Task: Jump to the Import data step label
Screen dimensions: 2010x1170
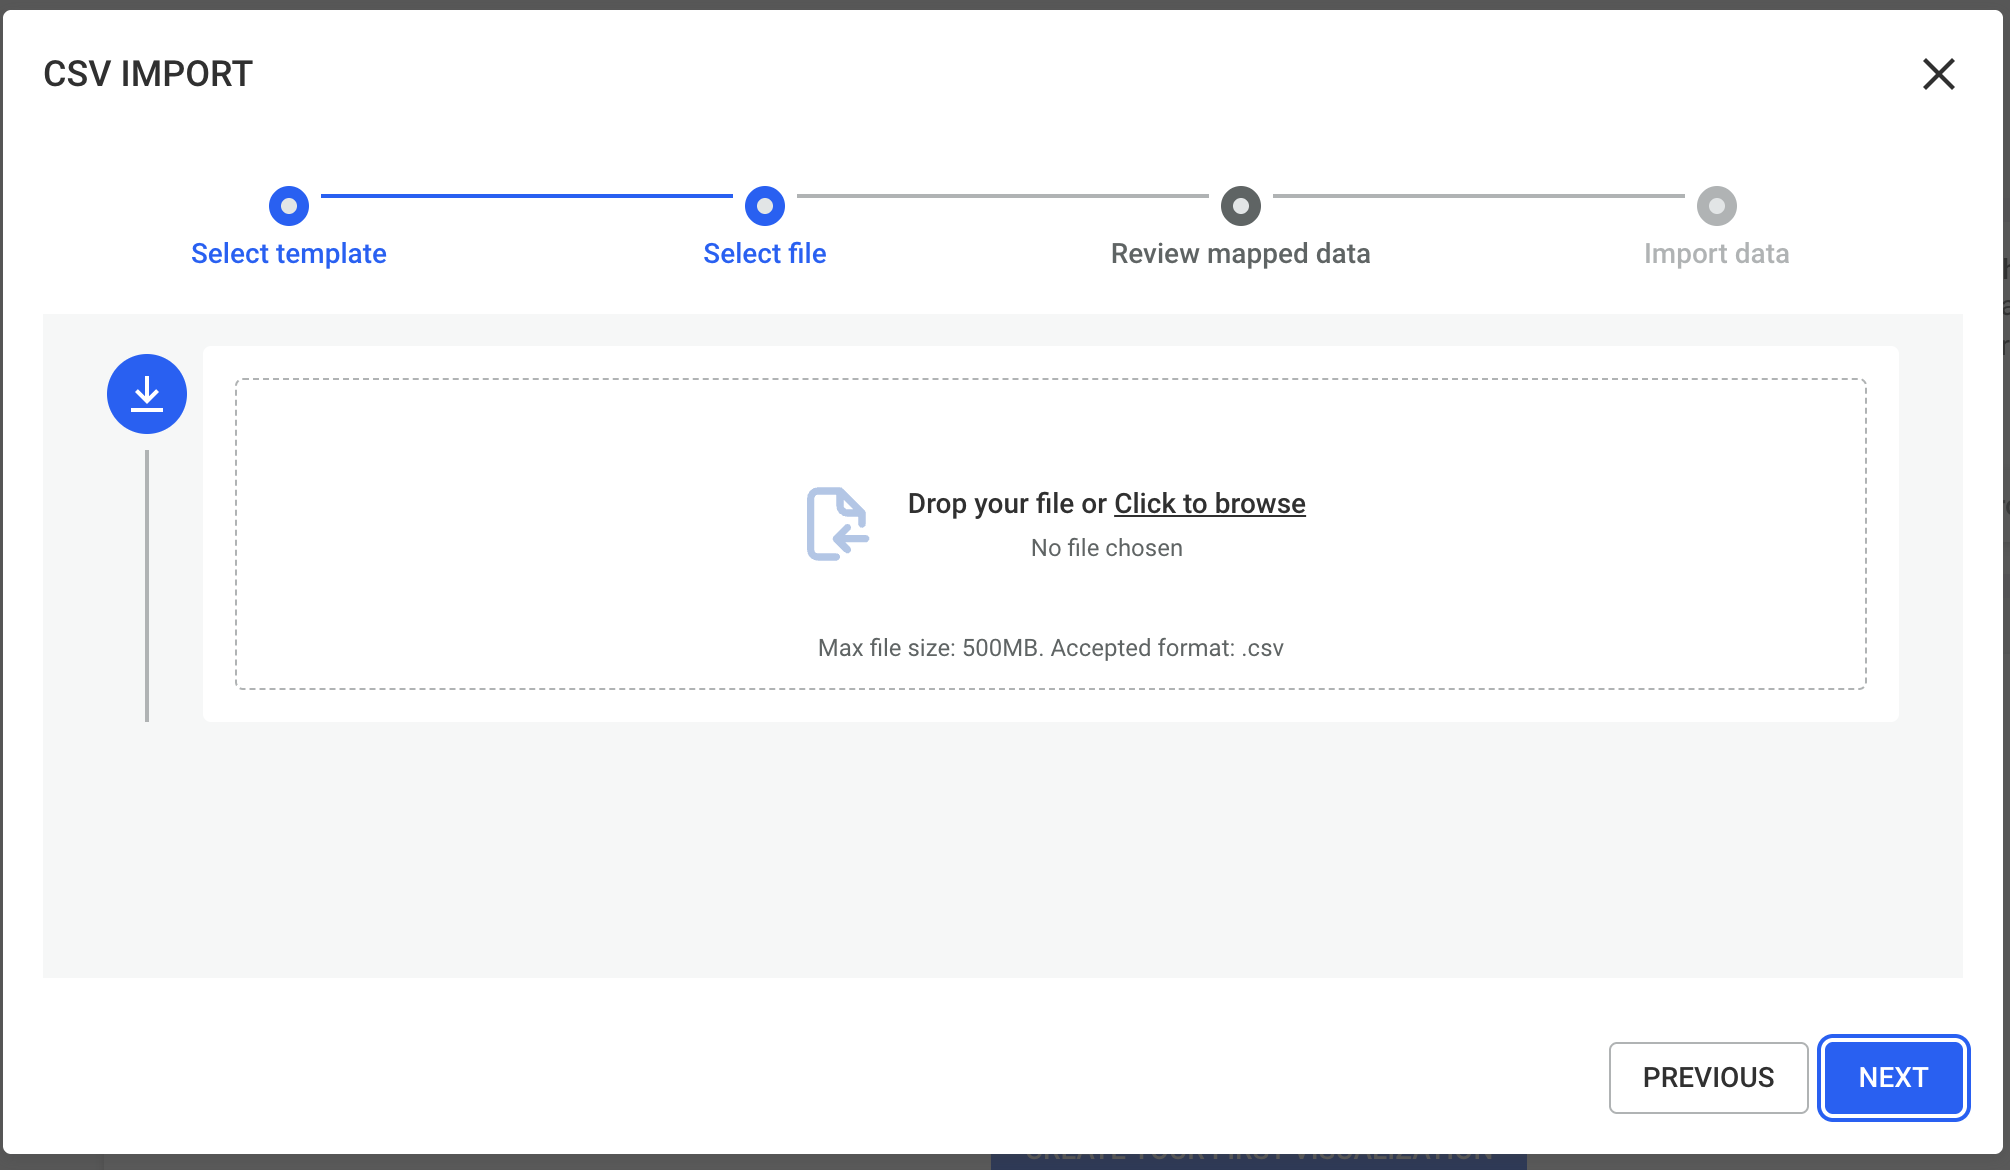Action: click(1716, 254)
